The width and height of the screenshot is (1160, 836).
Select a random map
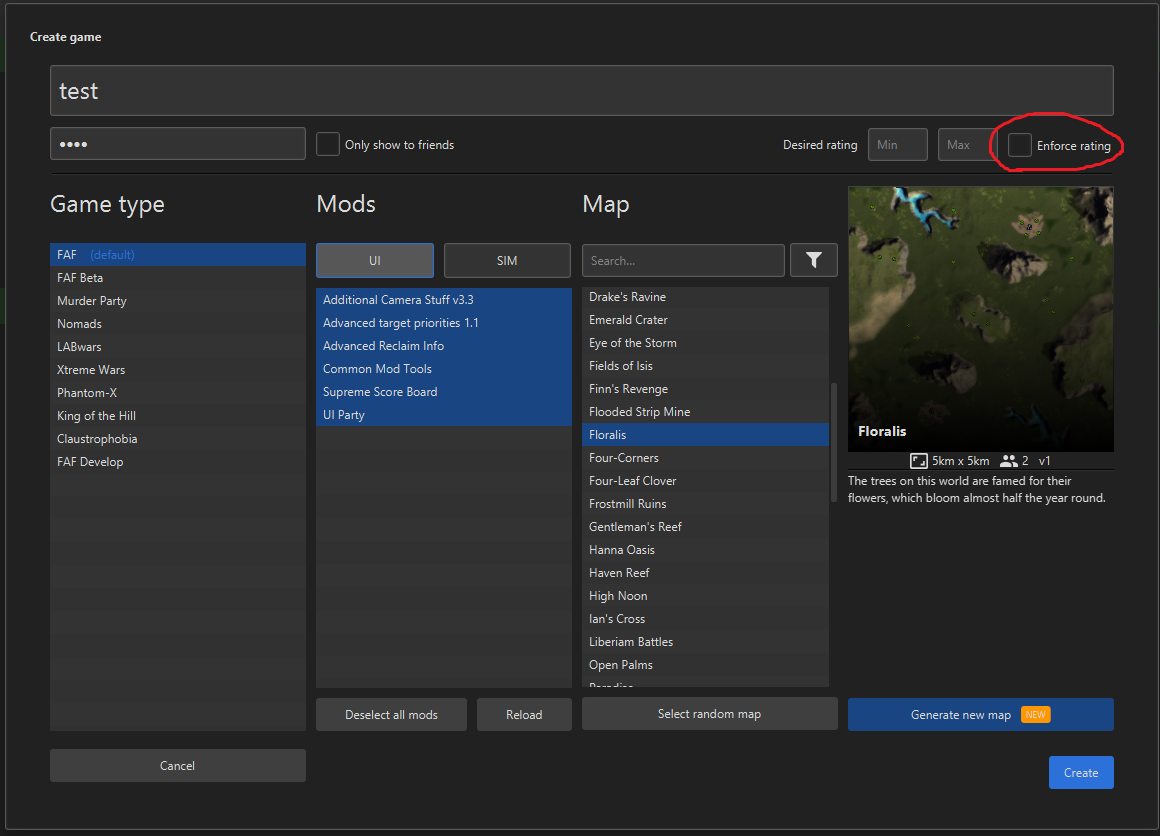point(709,714)
